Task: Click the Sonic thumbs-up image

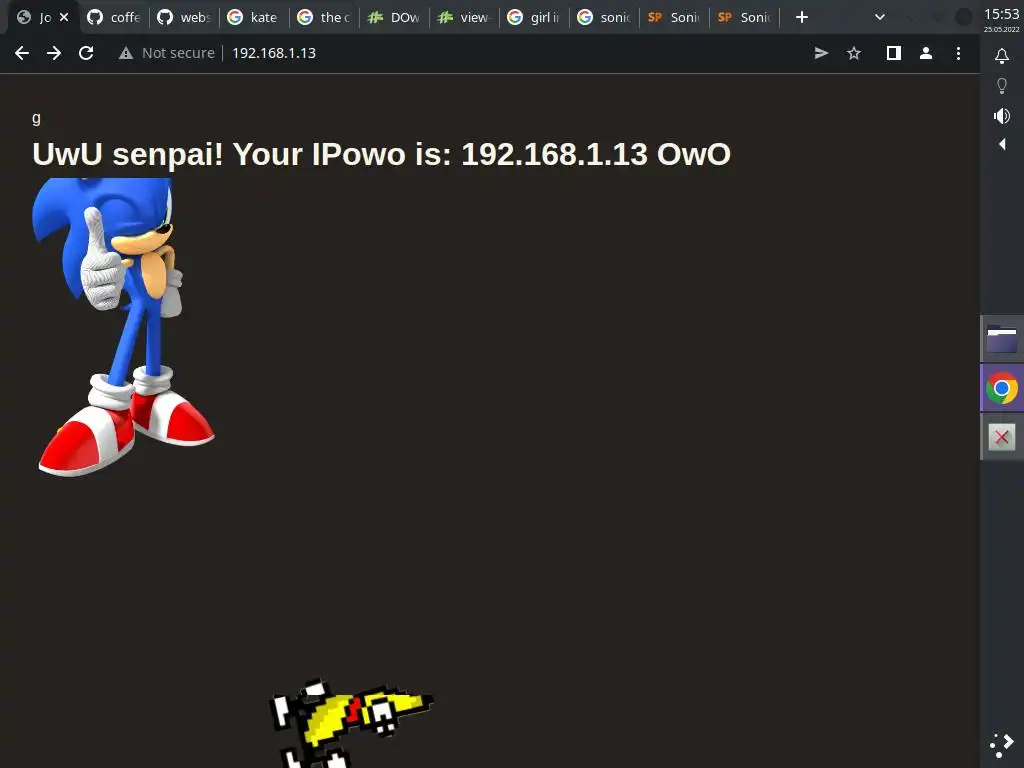Action: (x=123, y=327)
